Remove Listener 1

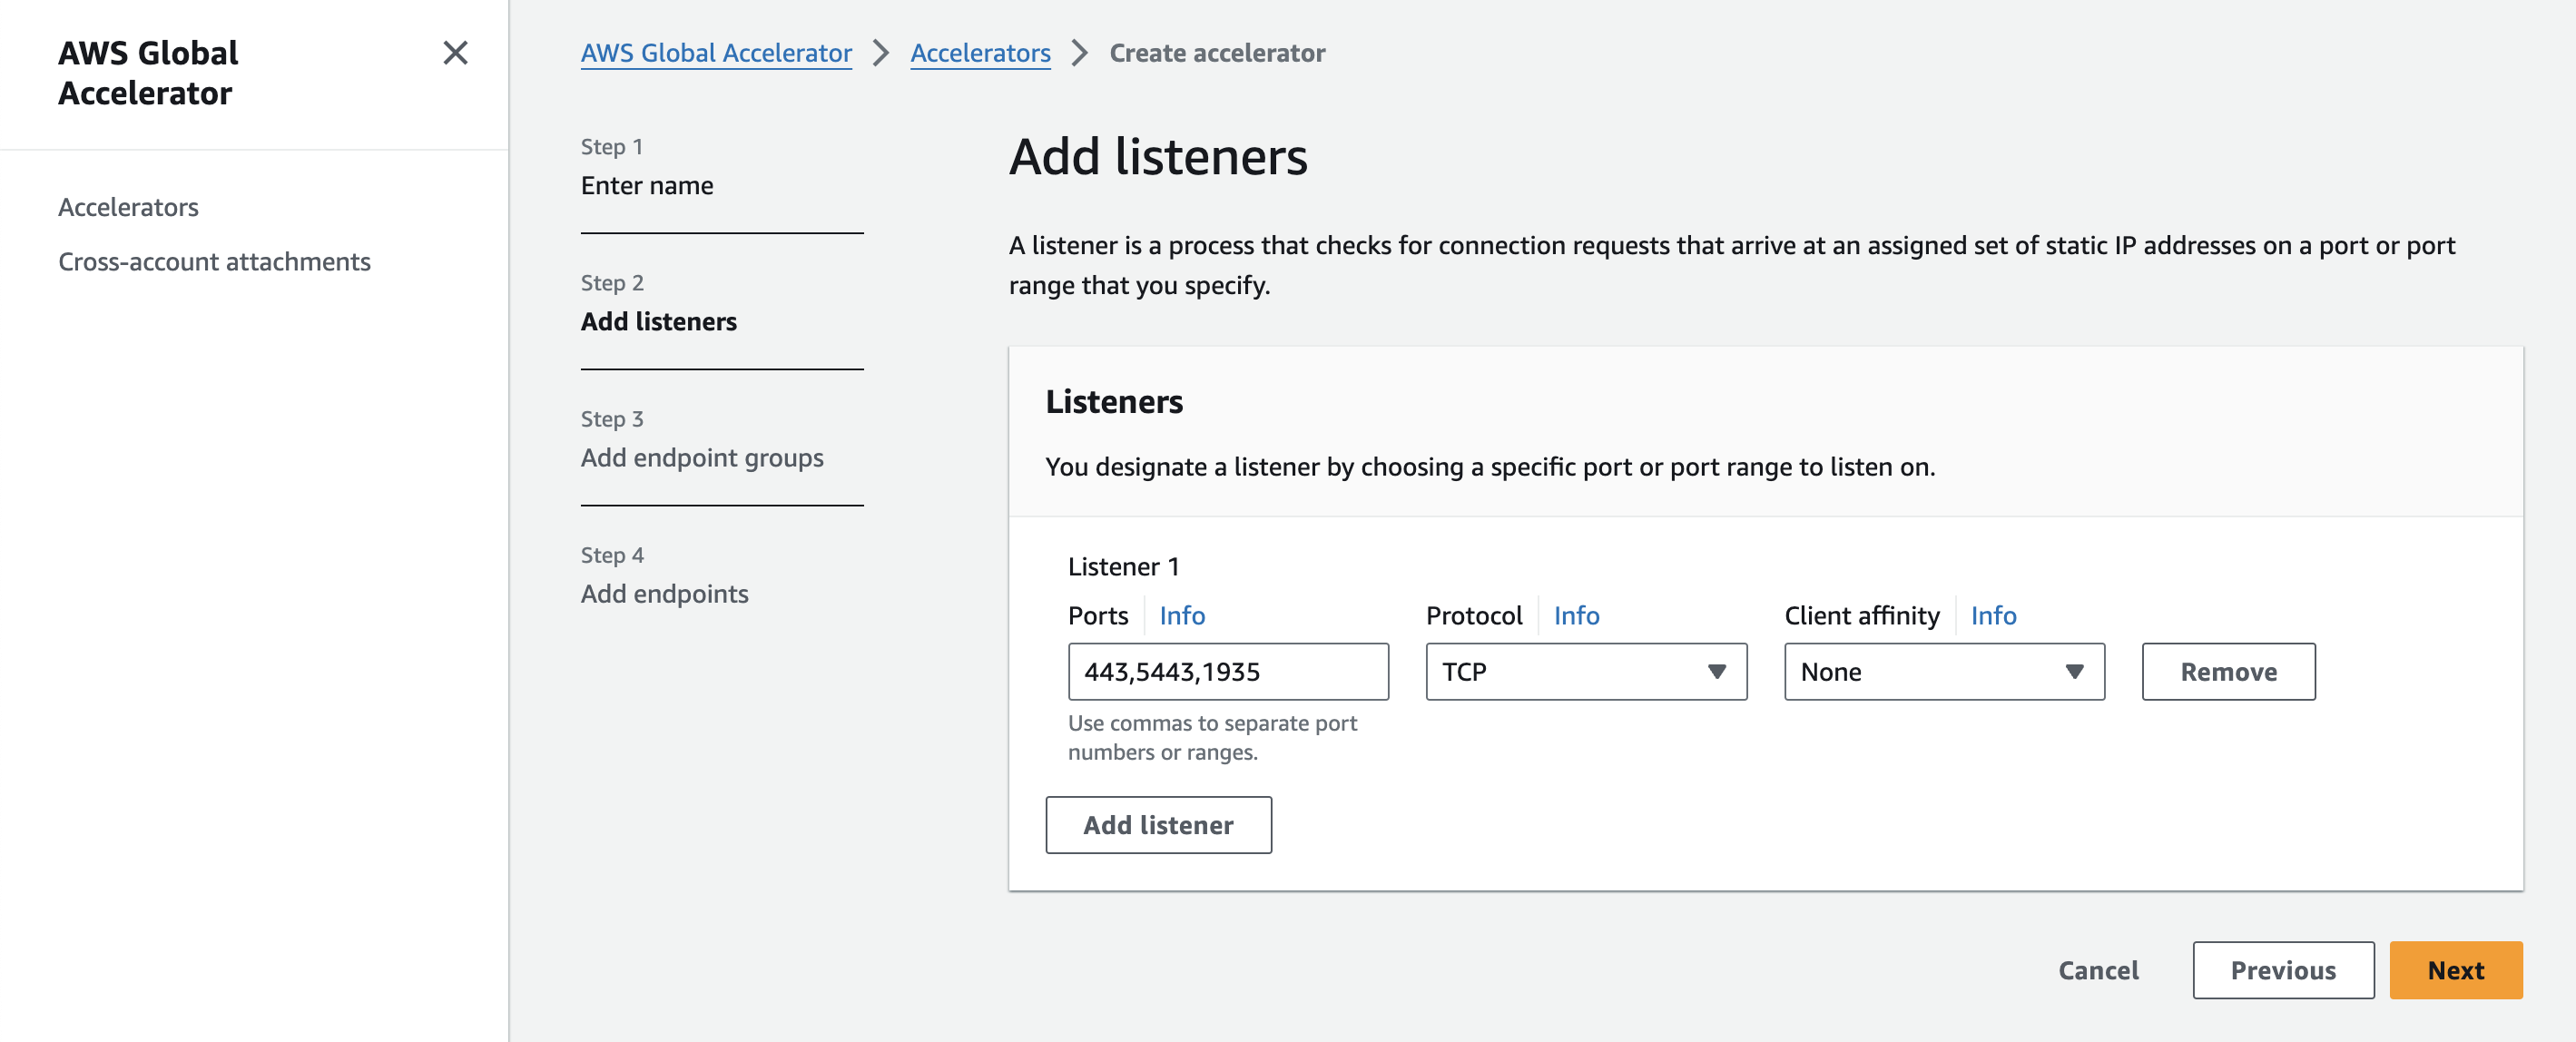[2228, 672]
